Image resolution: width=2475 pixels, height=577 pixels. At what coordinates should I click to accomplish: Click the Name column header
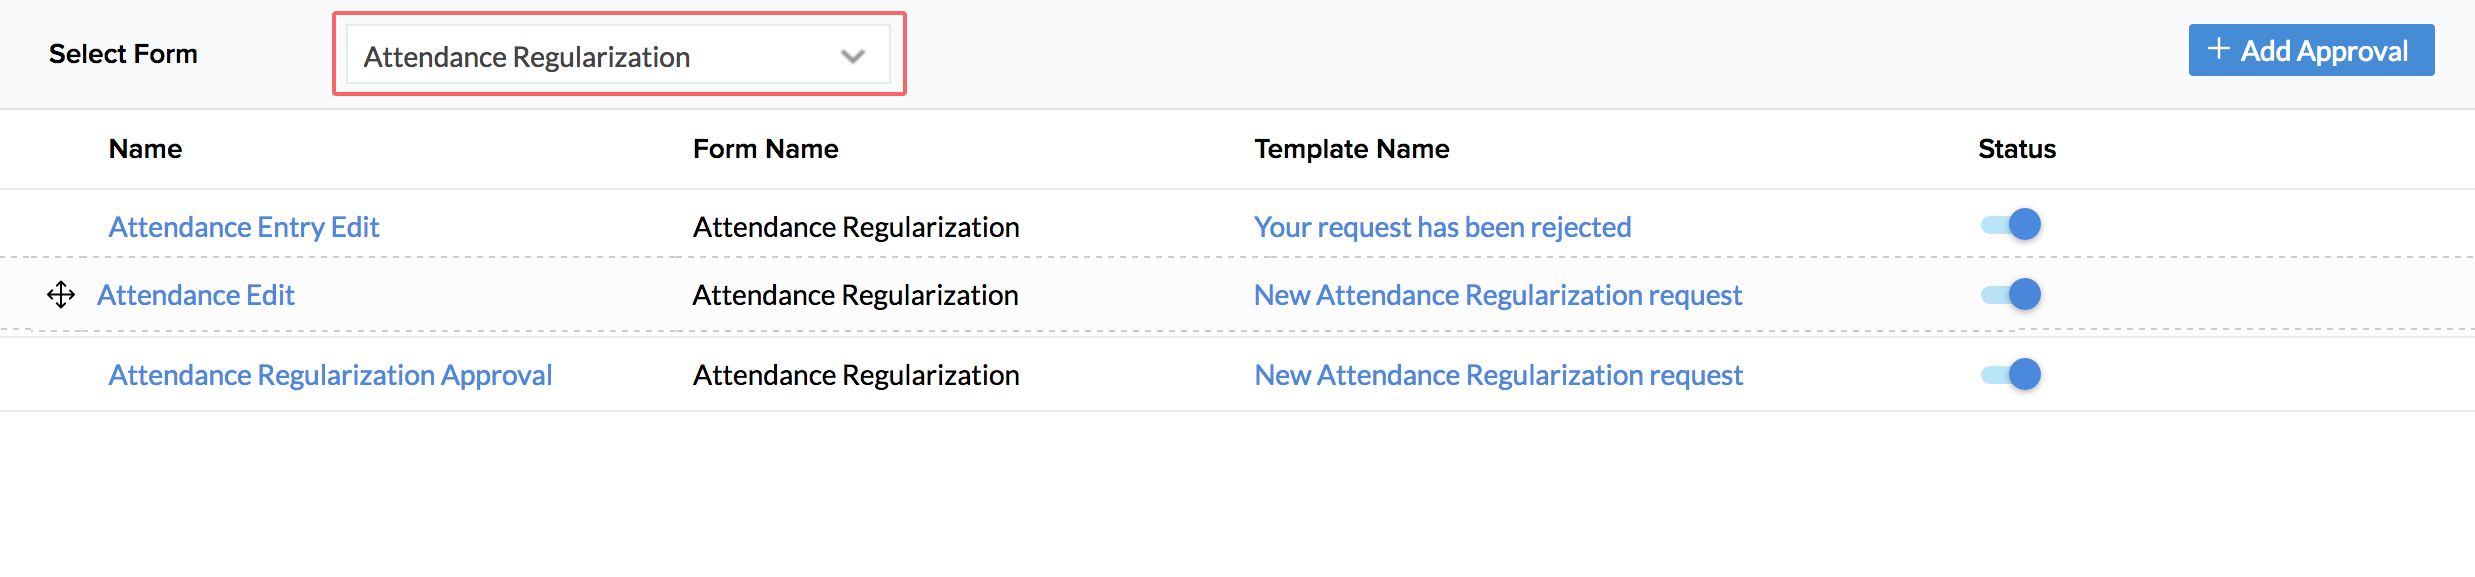(145, 149)
